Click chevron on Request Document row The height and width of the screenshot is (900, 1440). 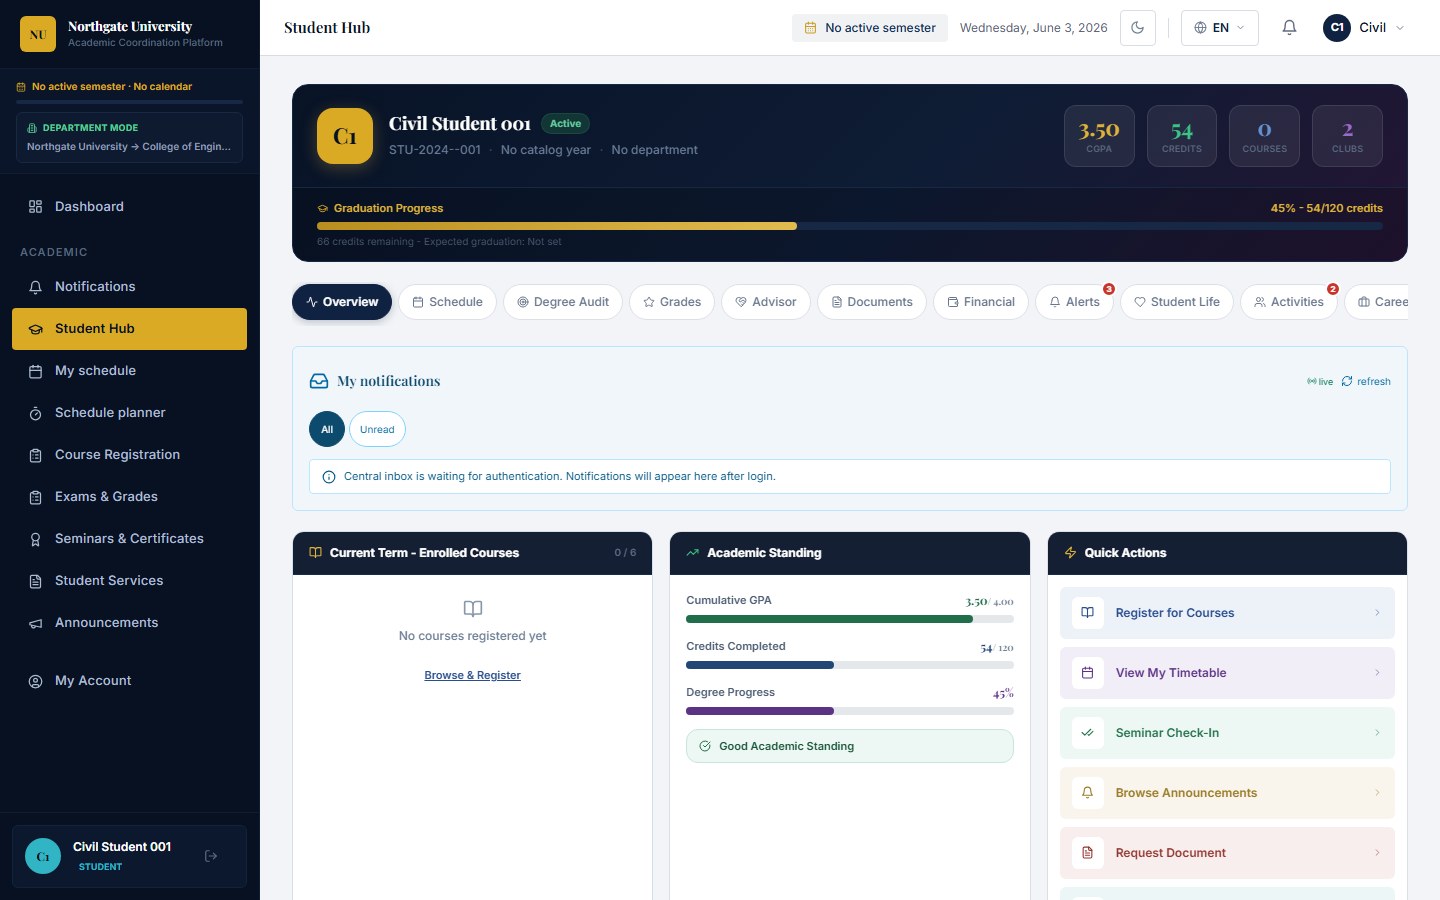coord(1377,853)
